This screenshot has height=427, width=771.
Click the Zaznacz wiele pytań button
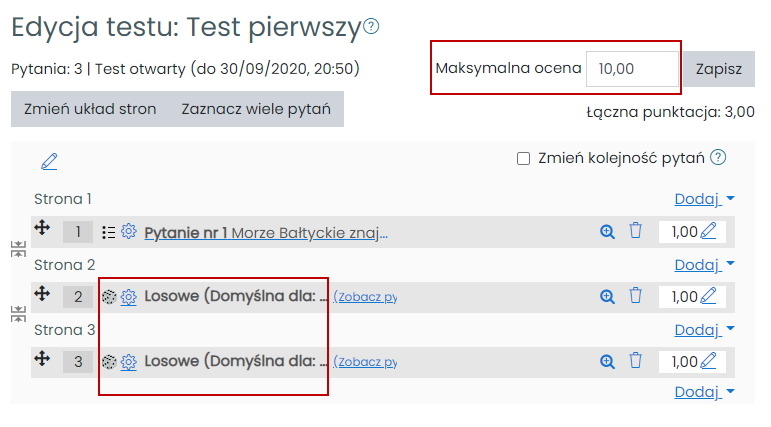(x=256, y=109)
